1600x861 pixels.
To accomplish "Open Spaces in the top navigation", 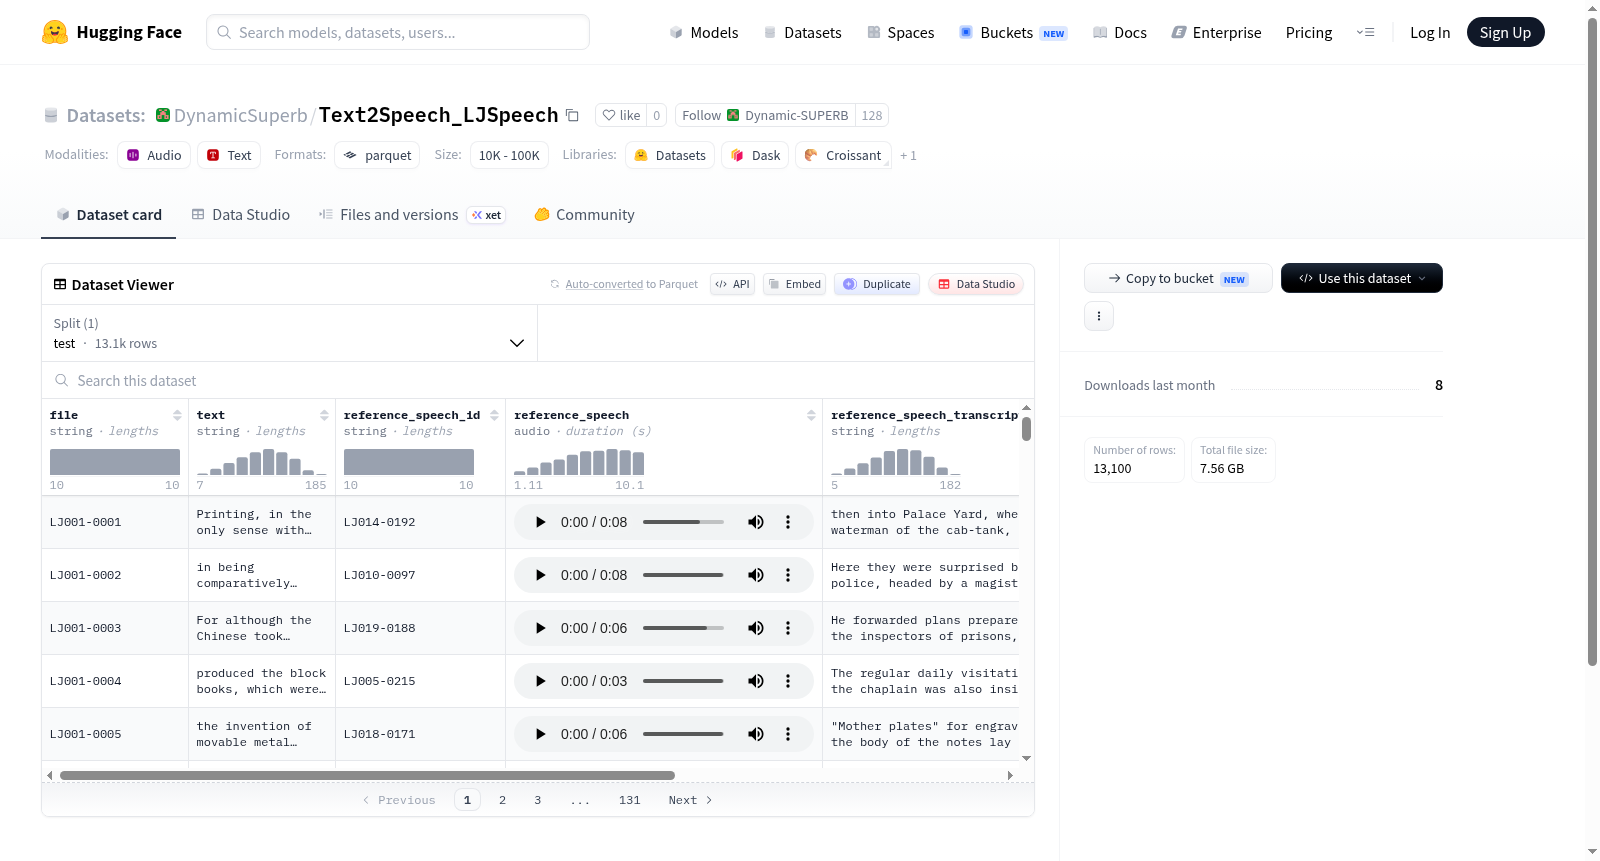I will coord(901,32).
